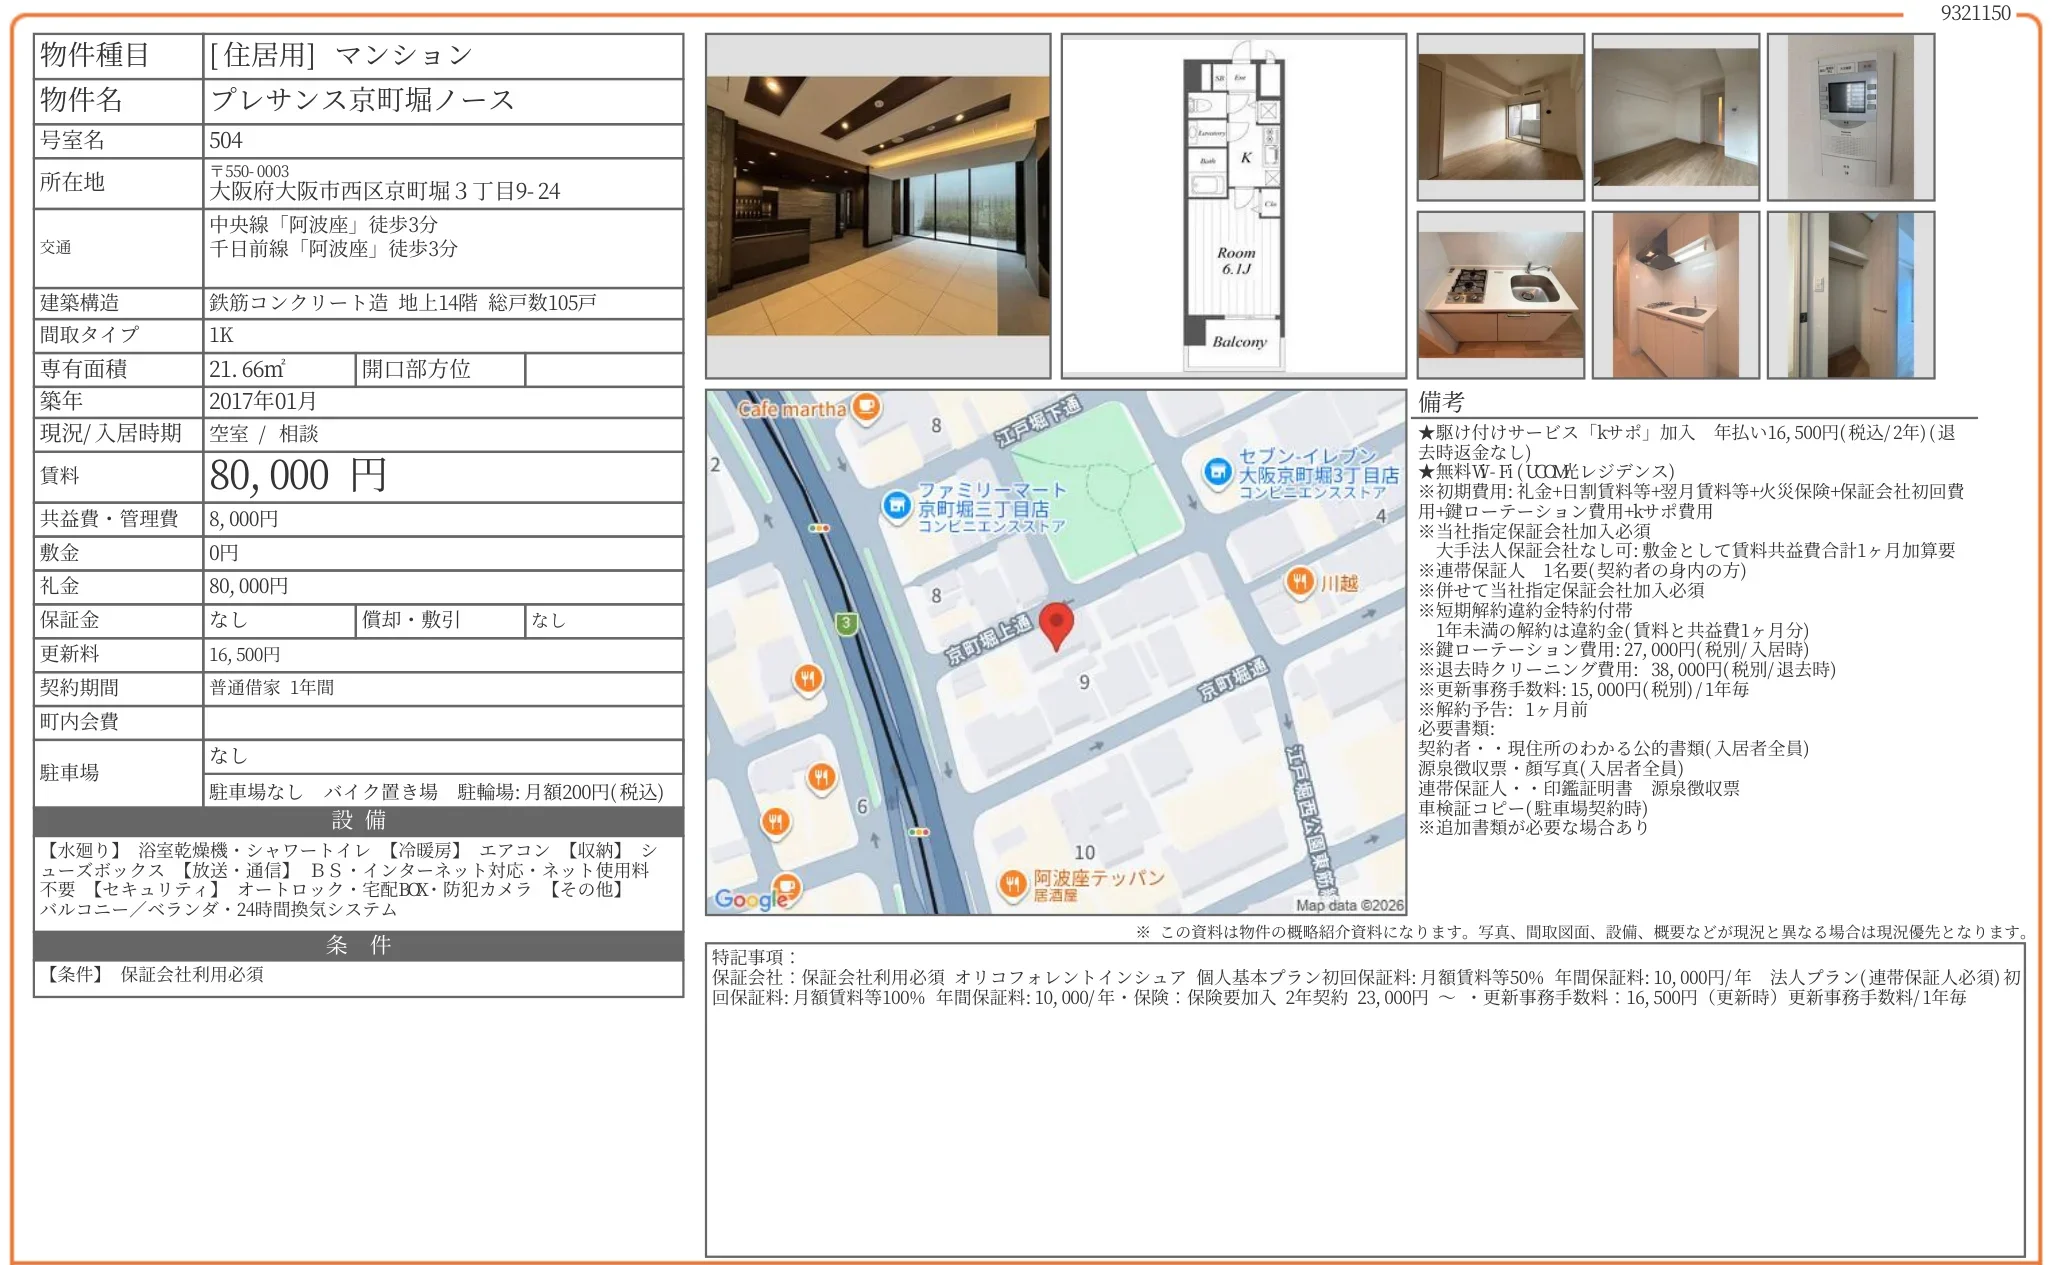Click the 京町堀上通 street label on map

click(x=988, y=640)
